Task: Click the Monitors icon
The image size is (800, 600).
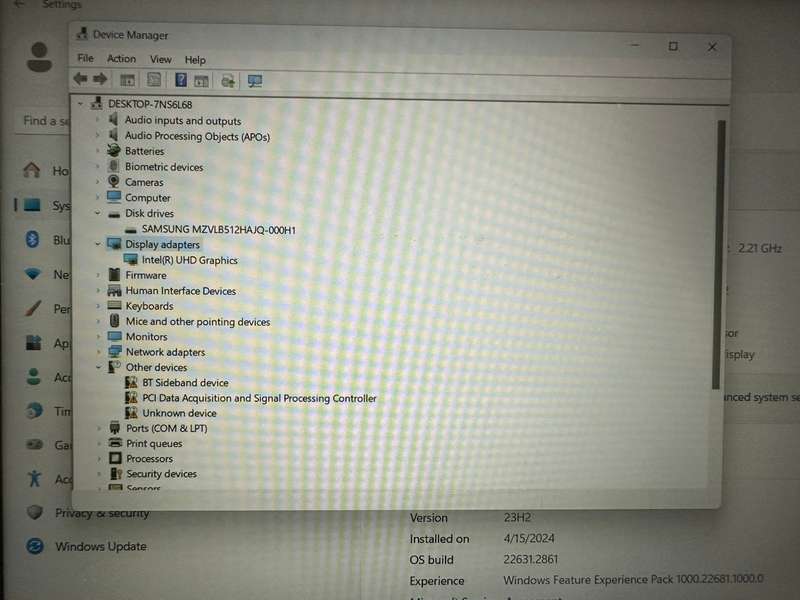Action: [x=115, y=336]
